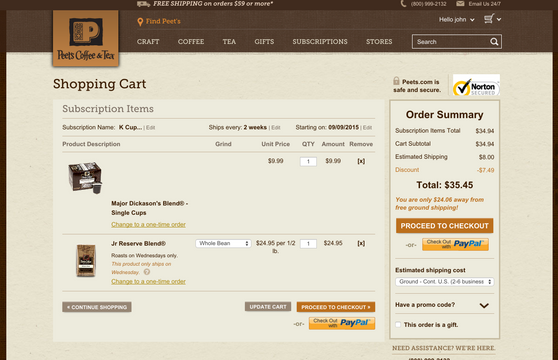Image resolution: width=558 pixels, height=360 pixels.
Task: Open the GIFTS menu
Action: (264, 42)
